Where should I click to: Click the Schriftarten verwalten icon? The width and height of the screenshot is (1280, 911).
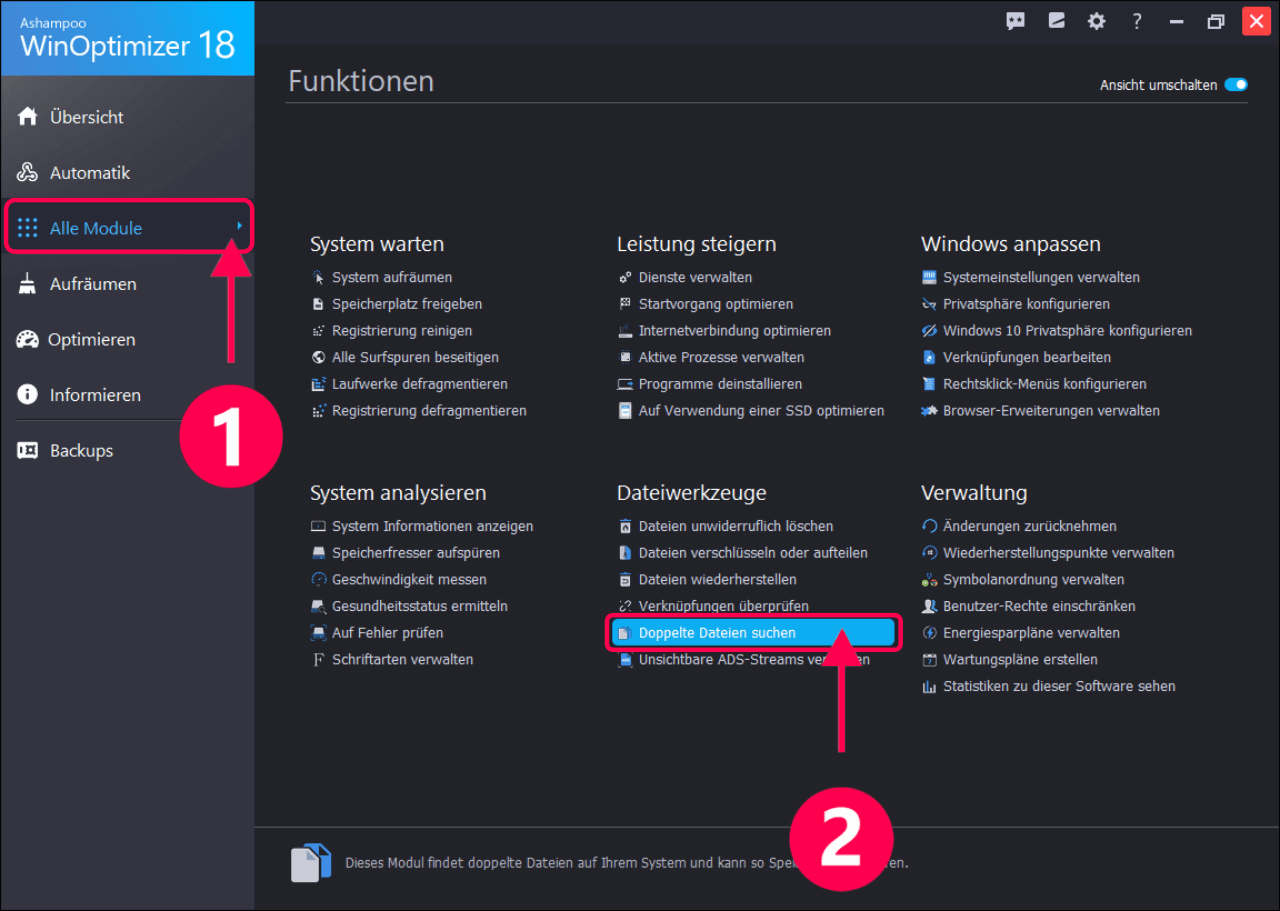pos(318,660)
